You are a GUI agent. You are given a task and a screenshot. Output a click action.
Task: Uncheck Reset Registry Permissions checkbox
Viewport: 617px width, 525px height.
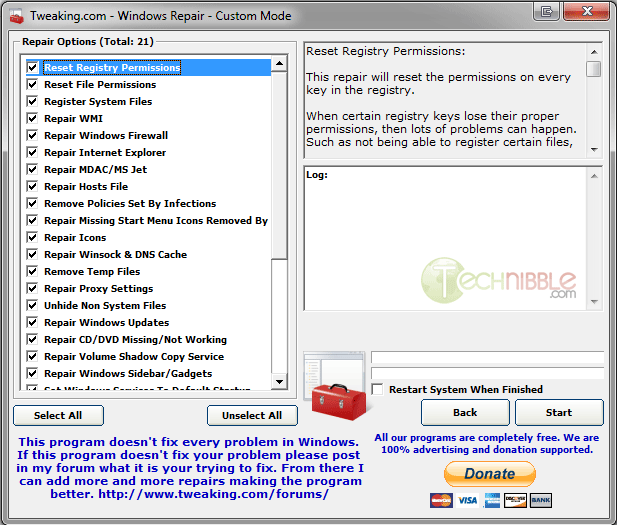pyautogui.click(x=32, y=67)
